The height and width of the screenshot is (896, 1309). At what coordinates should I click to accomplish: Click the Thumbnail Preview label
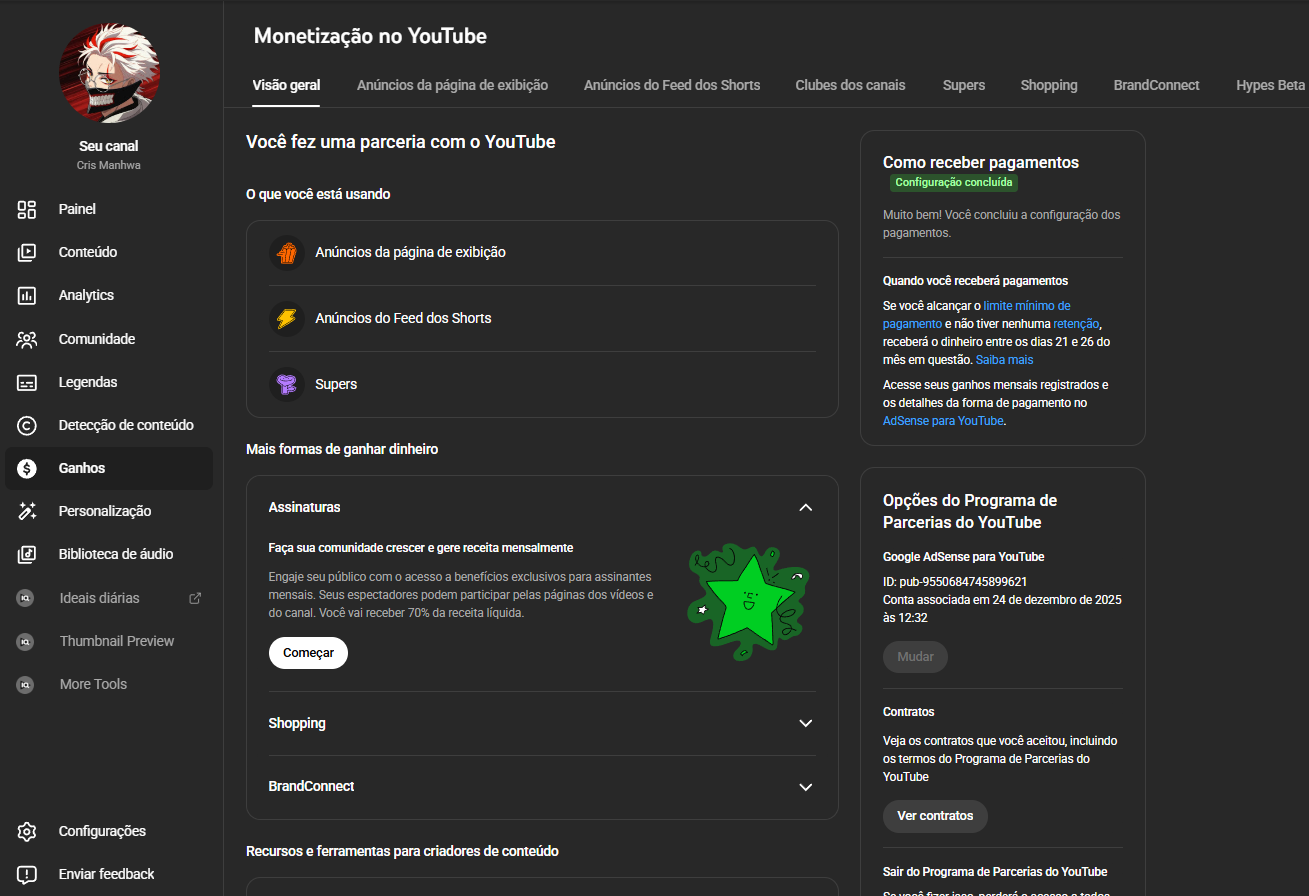point(117,641)
